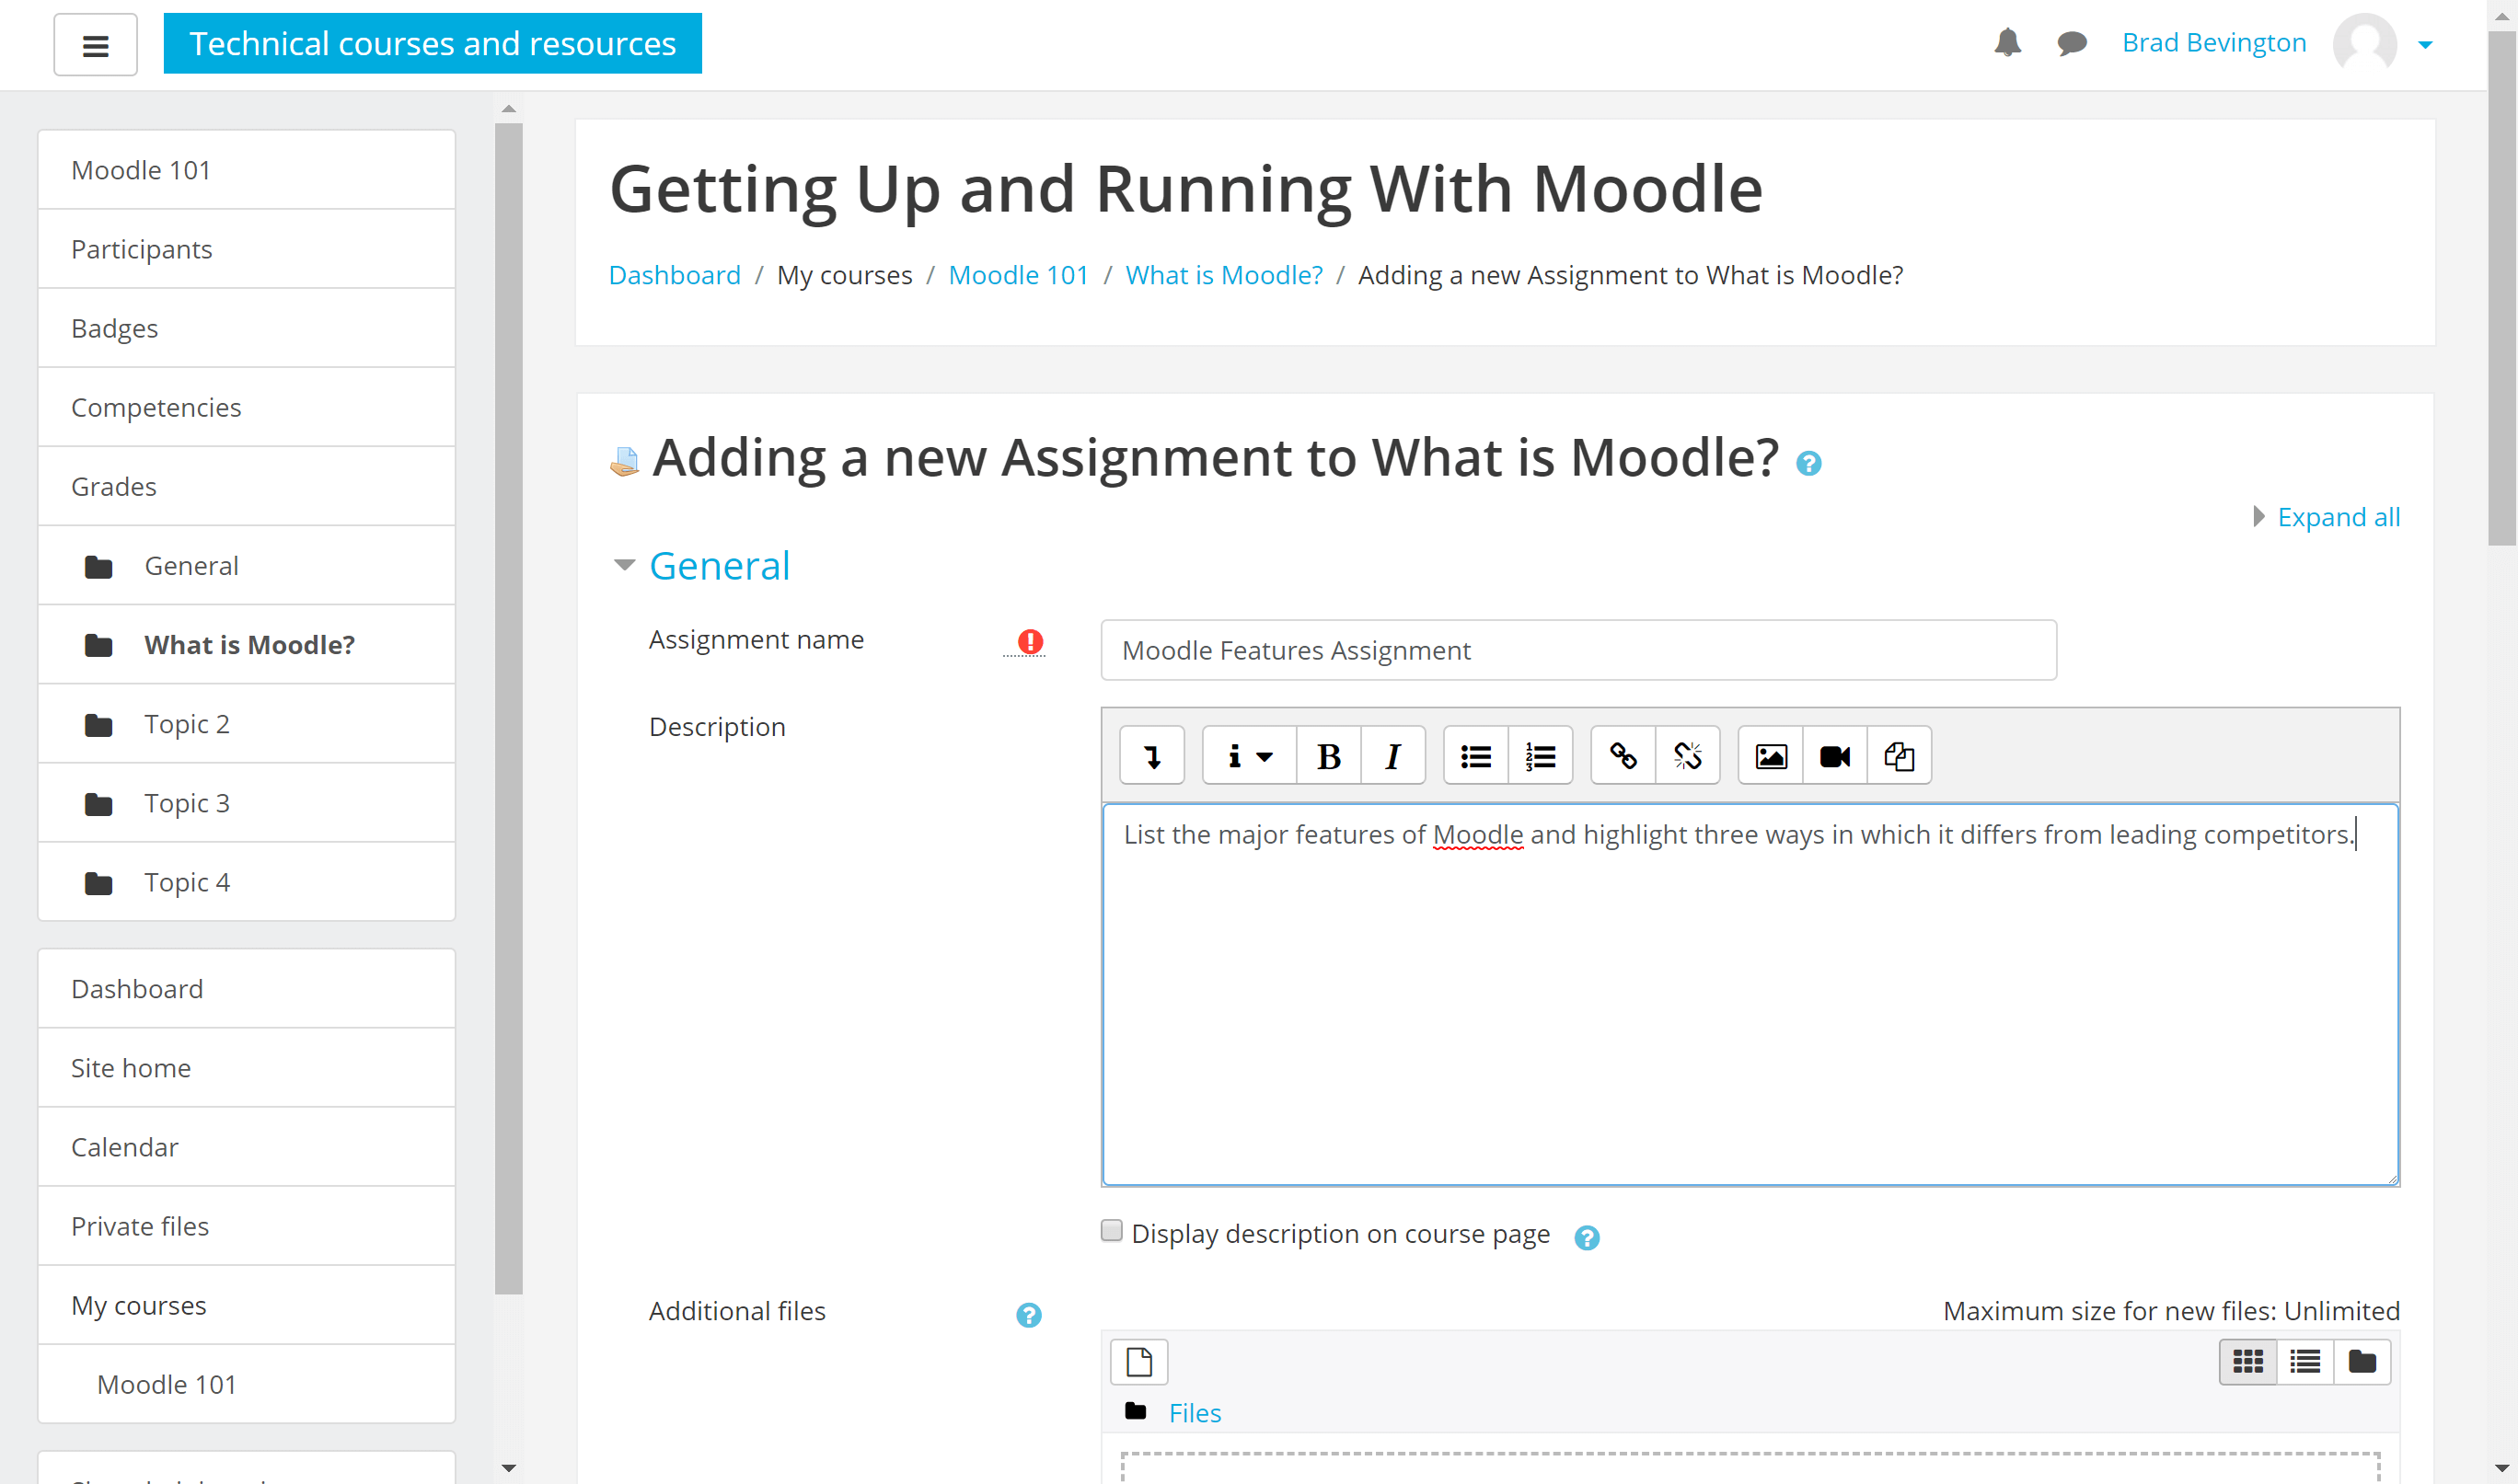The height and width of the screenshot is (1484, 2518).
Task: Open Competencies in the sidebar
Action: coord(246,407)
